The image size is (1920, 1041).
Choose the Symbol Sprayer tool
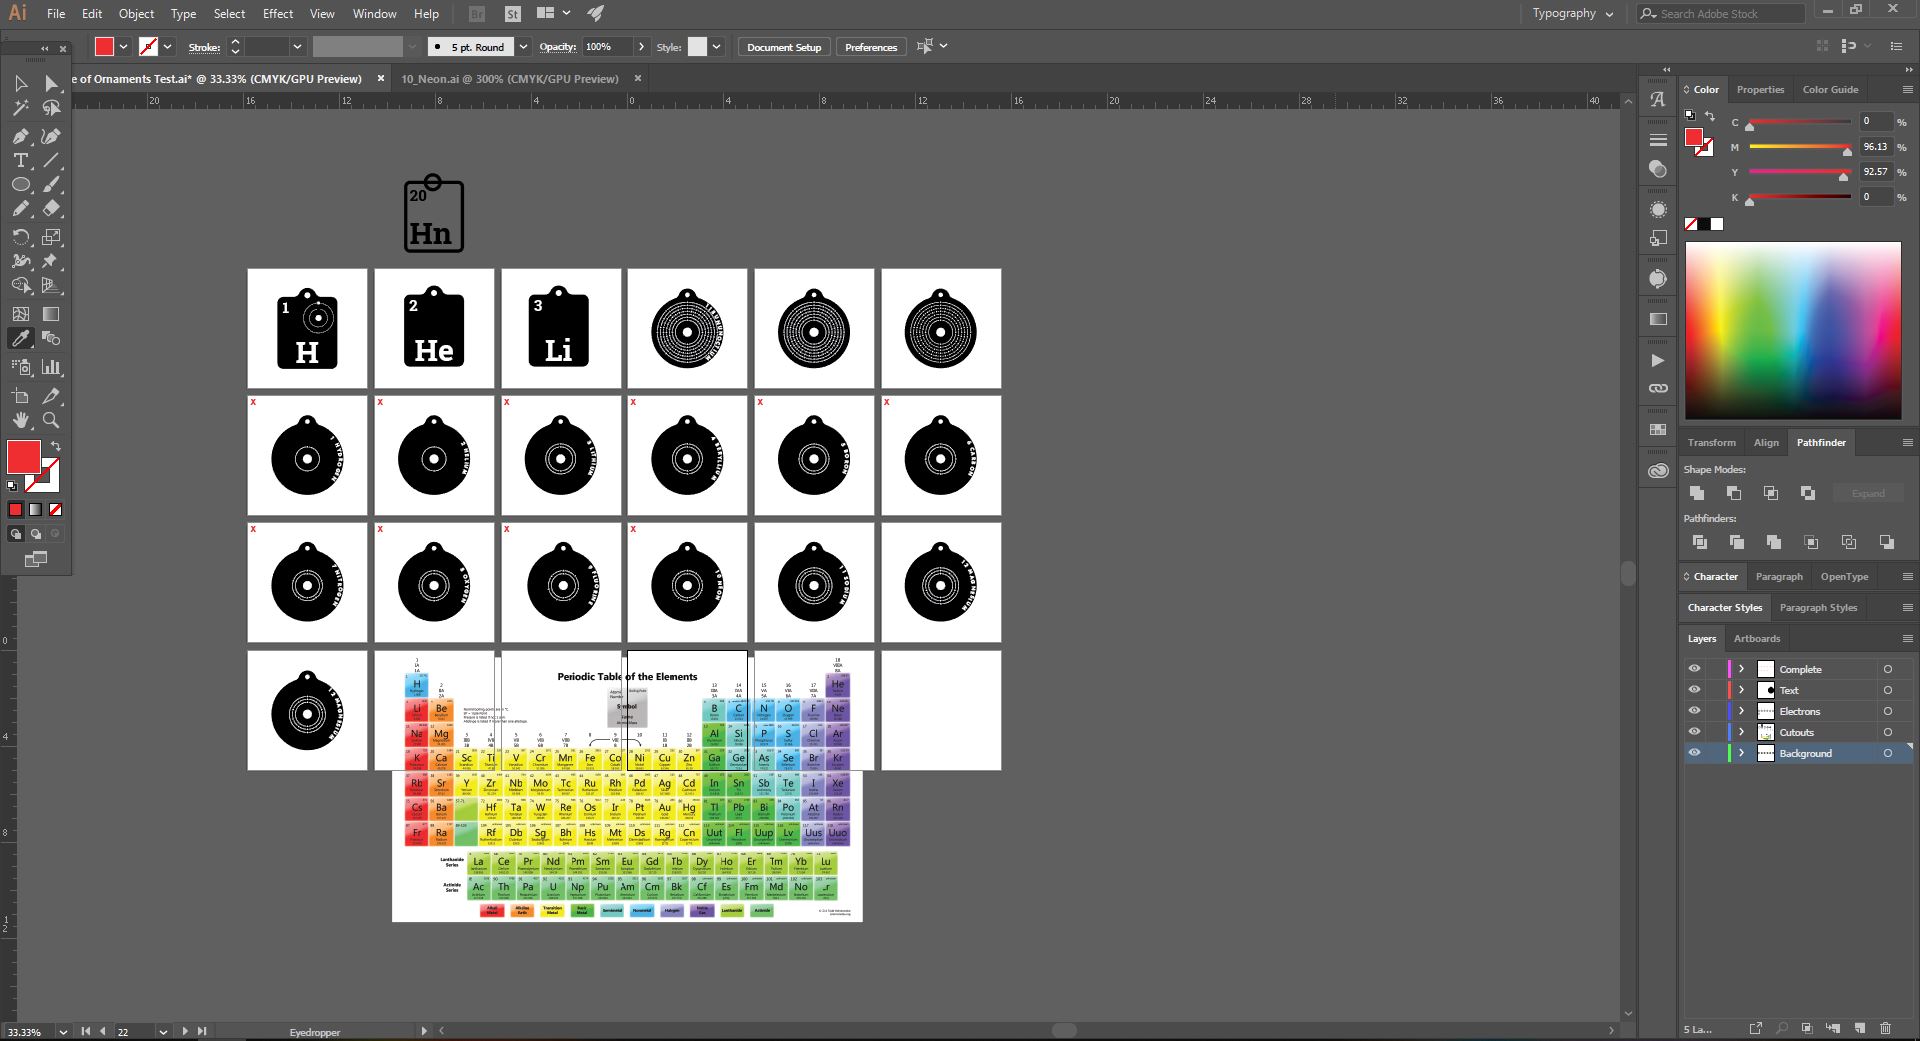[x=21, y=367]
